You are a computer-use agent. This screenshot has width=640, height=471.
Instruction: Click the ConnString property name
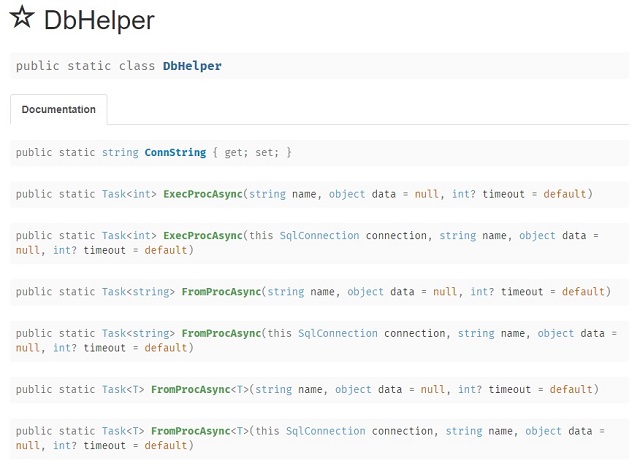tap(175, 152)
